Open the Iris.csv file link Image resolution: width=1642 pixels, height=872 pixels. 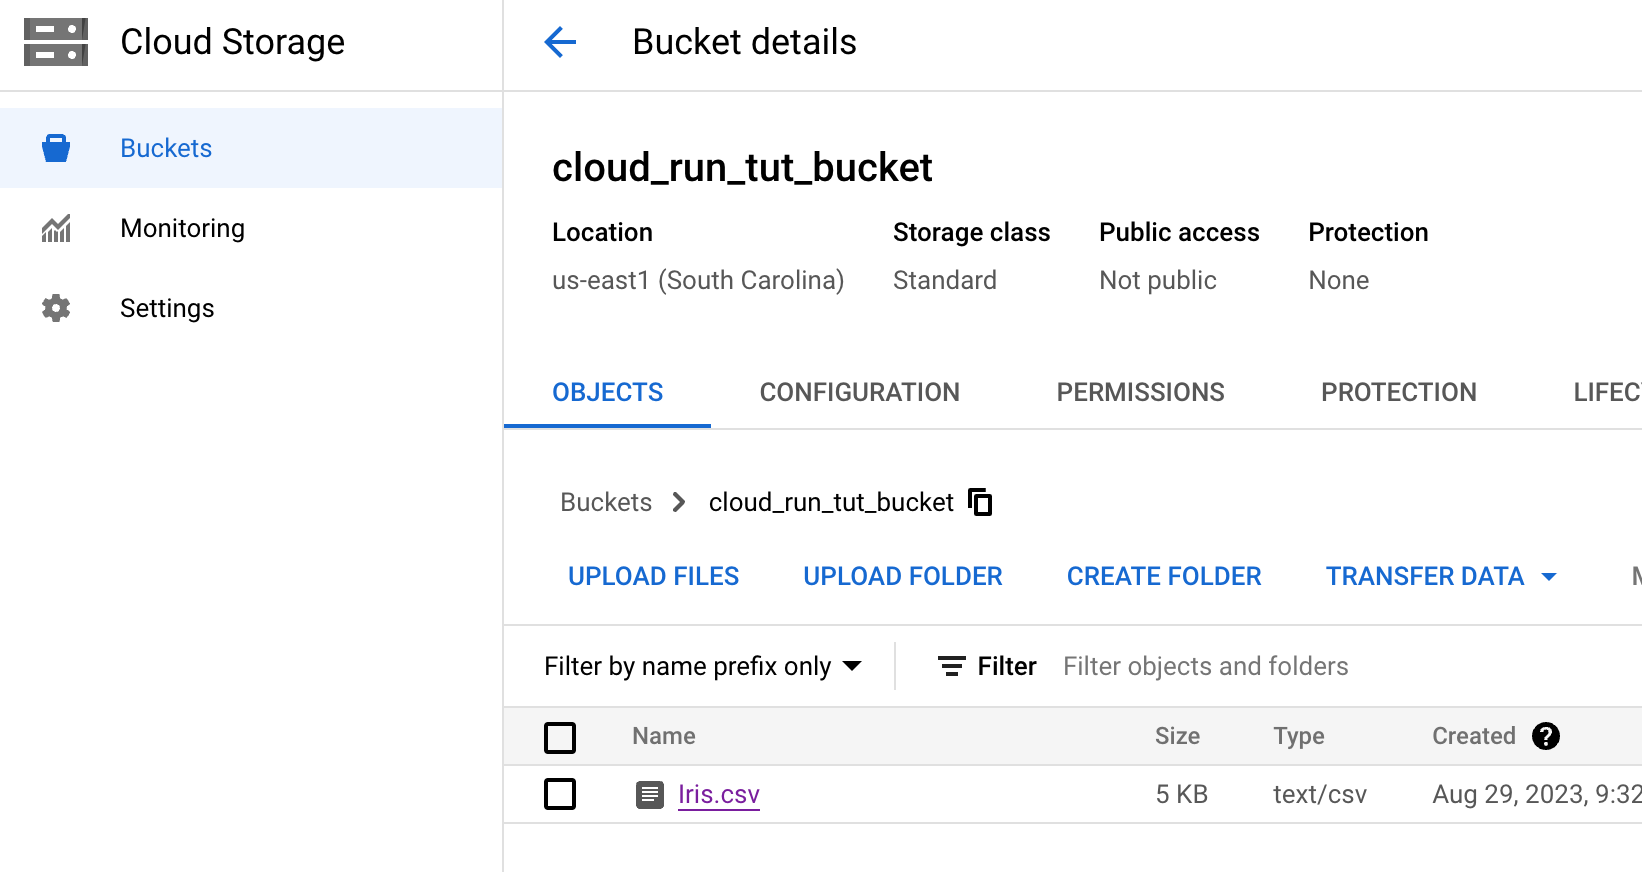coord(719,794)
